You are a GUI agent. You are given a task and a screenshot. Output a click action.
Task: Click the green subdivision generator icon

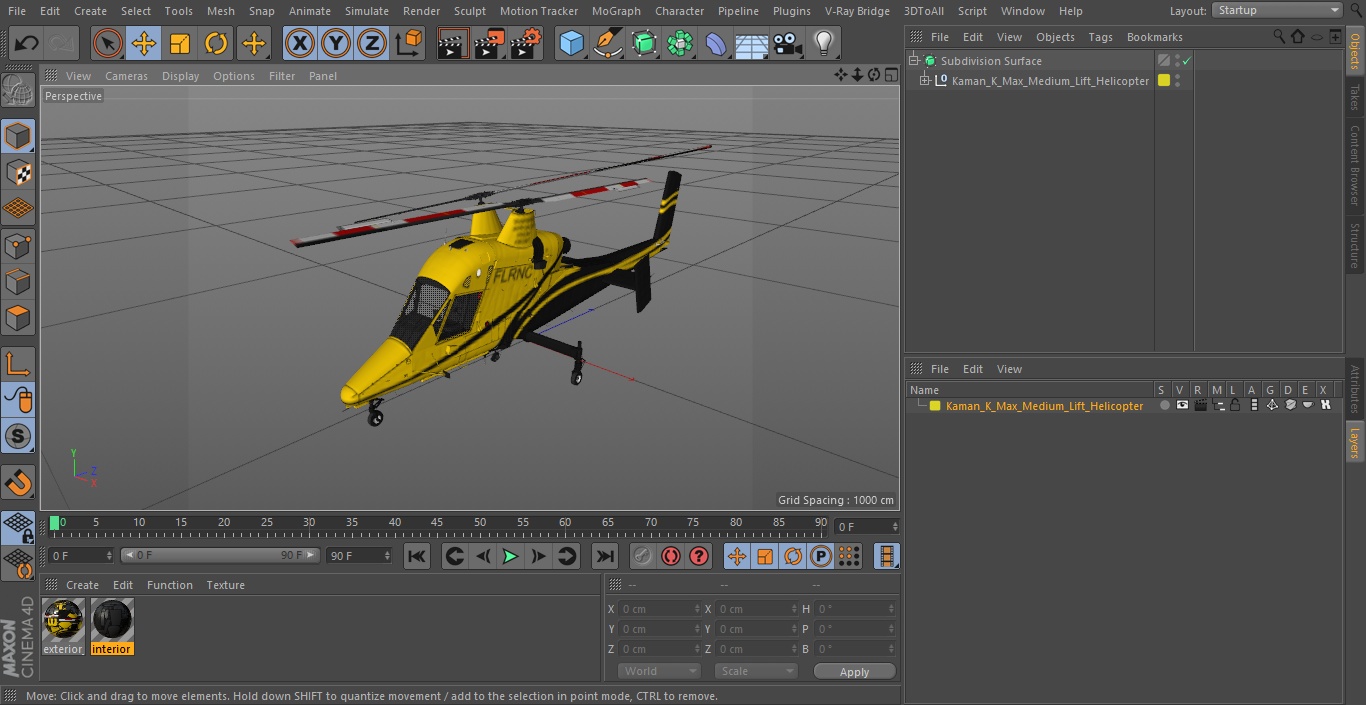point(644,43)
